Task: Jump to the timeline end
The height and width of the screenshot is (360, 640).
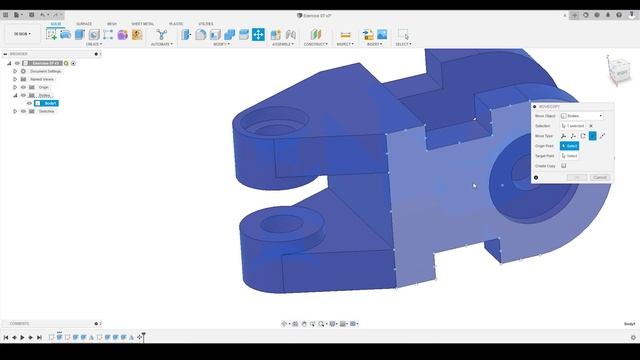Action: click(x=39, y=338)
